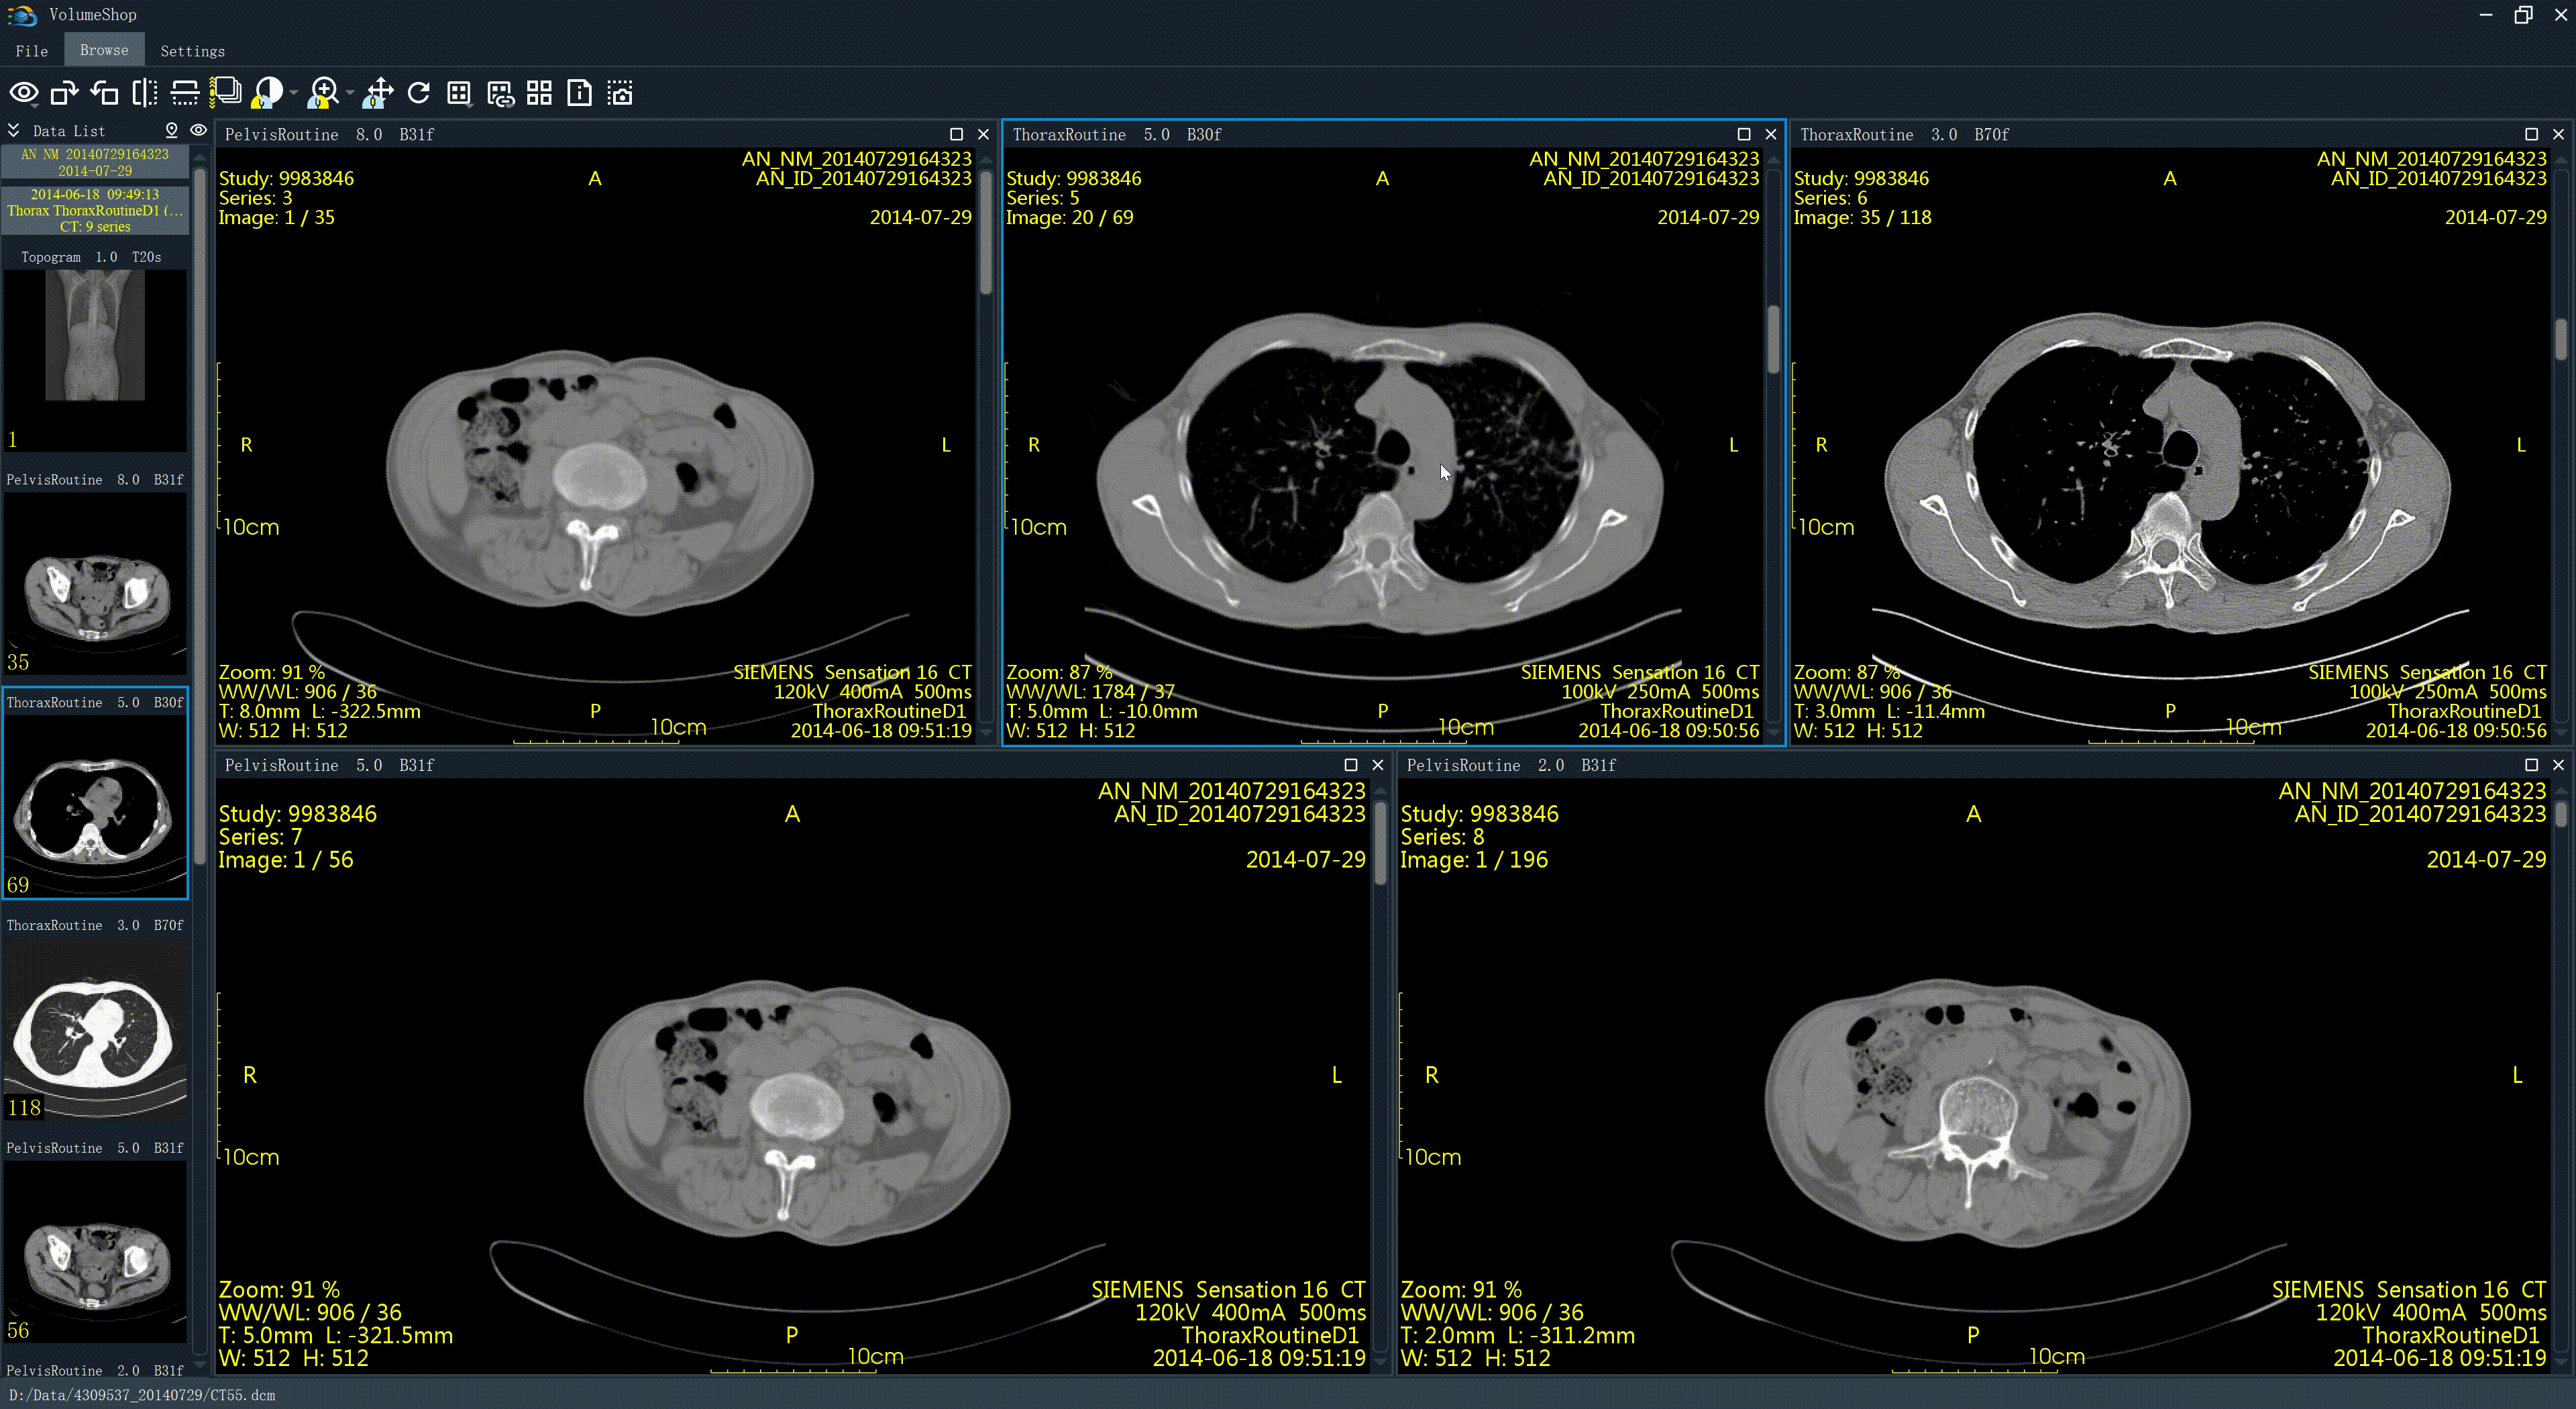Restore down the VolumeShop window
Viewport: 2576px width, 1409px height.
2523,15
